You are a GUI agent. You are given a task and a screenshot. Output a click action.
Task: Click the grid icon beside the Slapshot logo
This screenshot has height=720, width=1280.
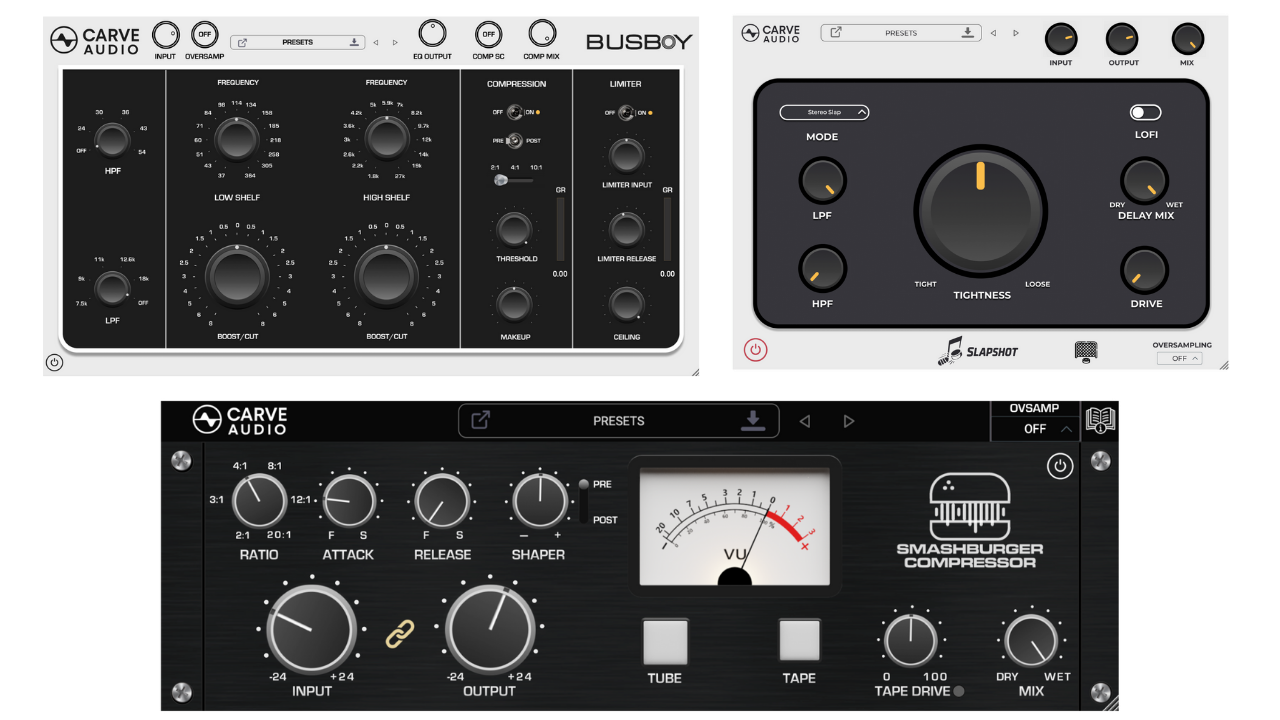click(x=1086, y=351)
